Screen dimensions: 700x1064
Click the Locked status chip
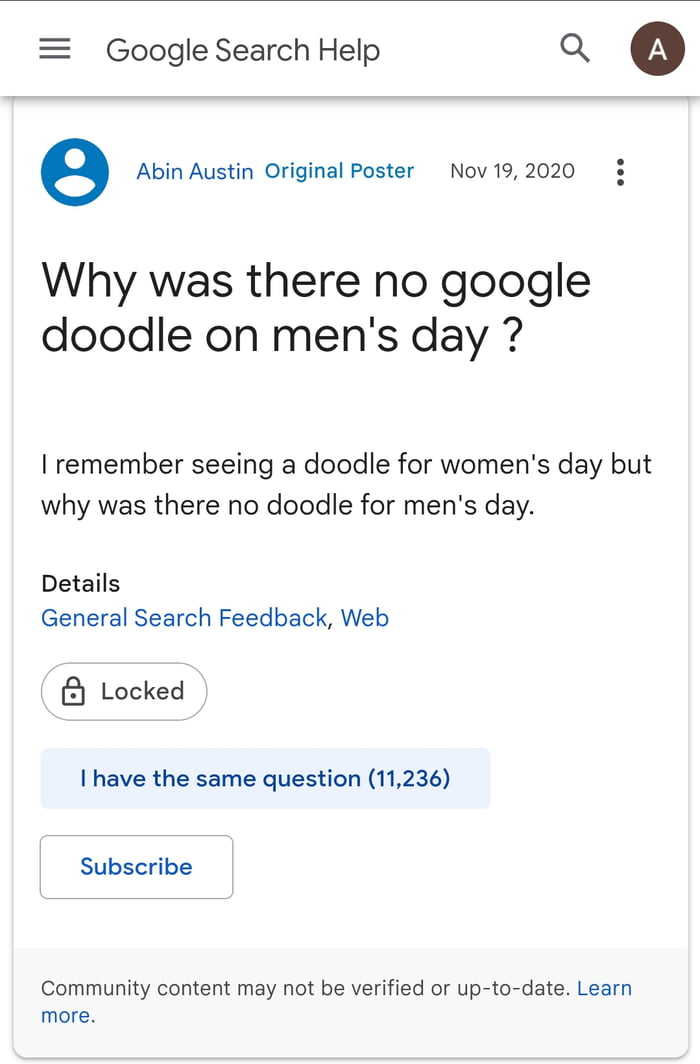123,691
